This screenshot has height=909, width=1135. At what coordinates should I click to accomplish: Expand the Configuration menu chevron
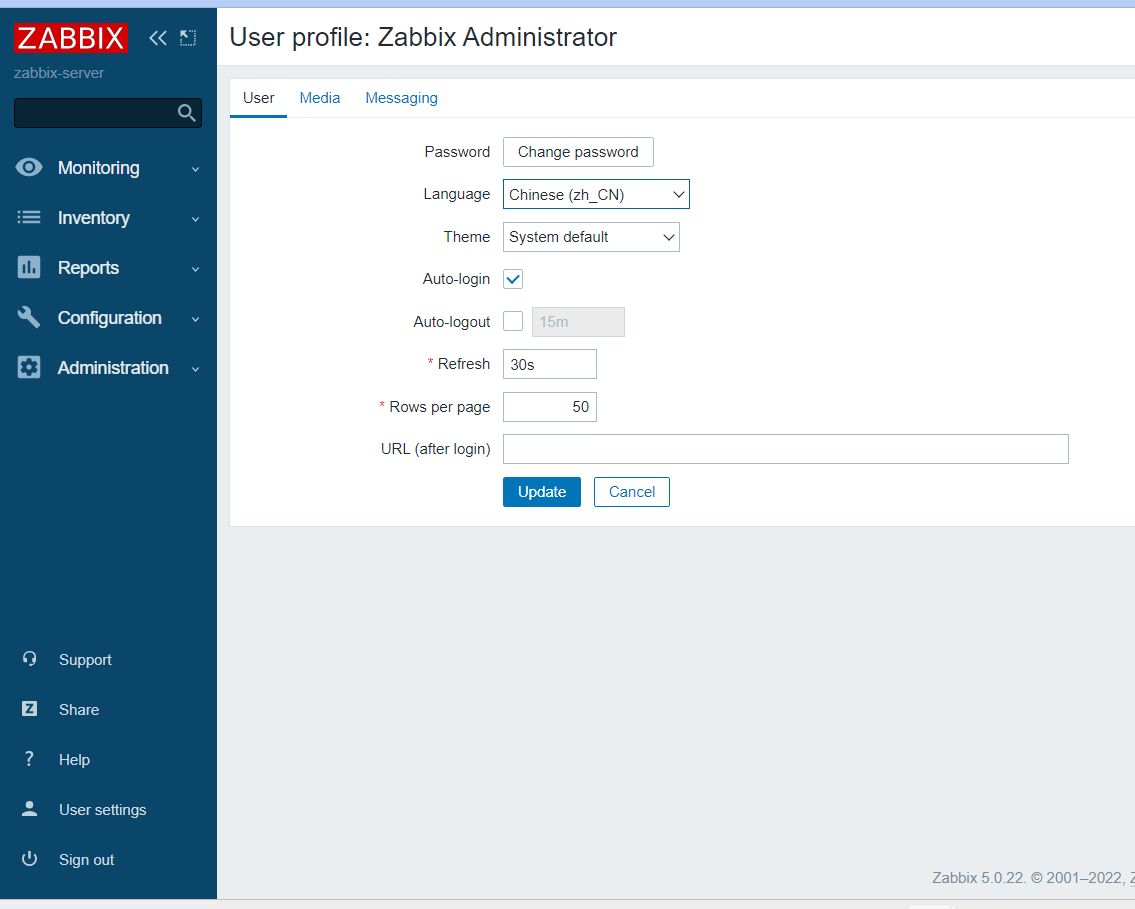pyautogui.click(x=195, y=319)
